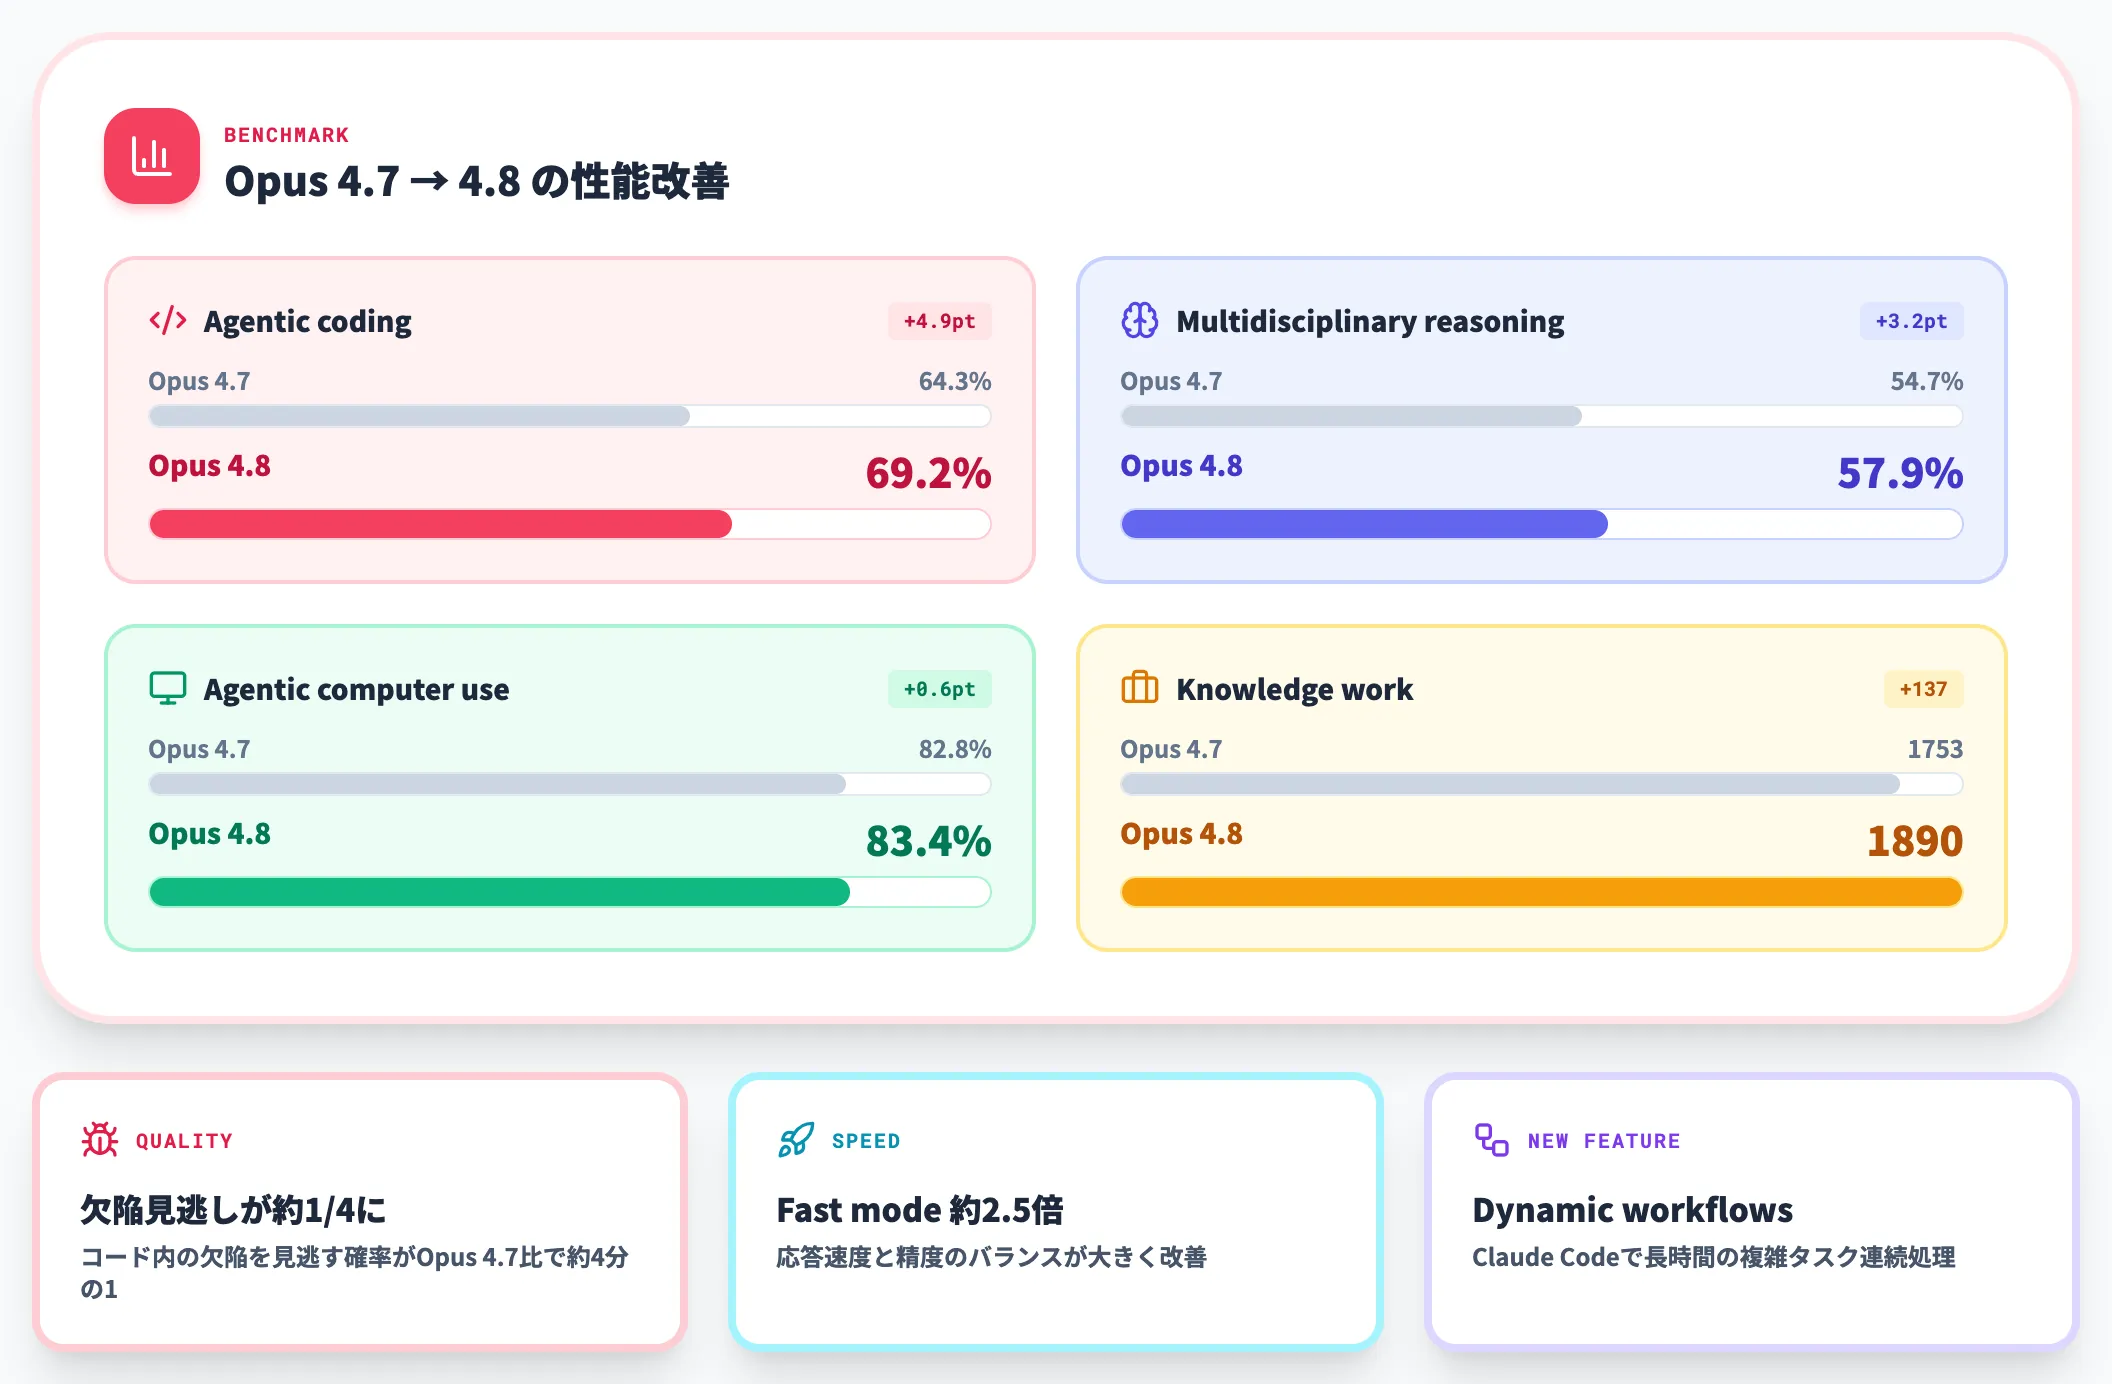Screen dimensions: 2112x1384
Task: Click the brain icon beside Multidisciplinary reasoning
Action: click(1140, 320)
